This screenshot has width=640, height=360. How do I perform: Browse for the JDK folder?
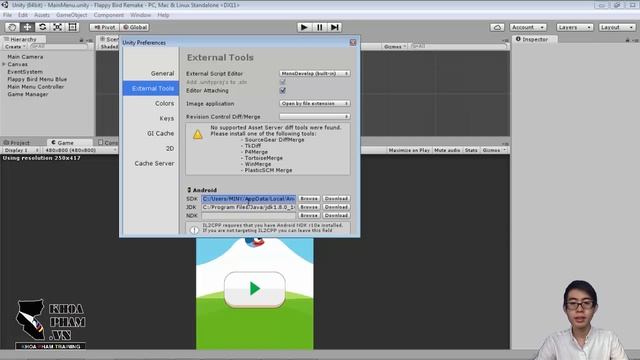click(309, 207)
